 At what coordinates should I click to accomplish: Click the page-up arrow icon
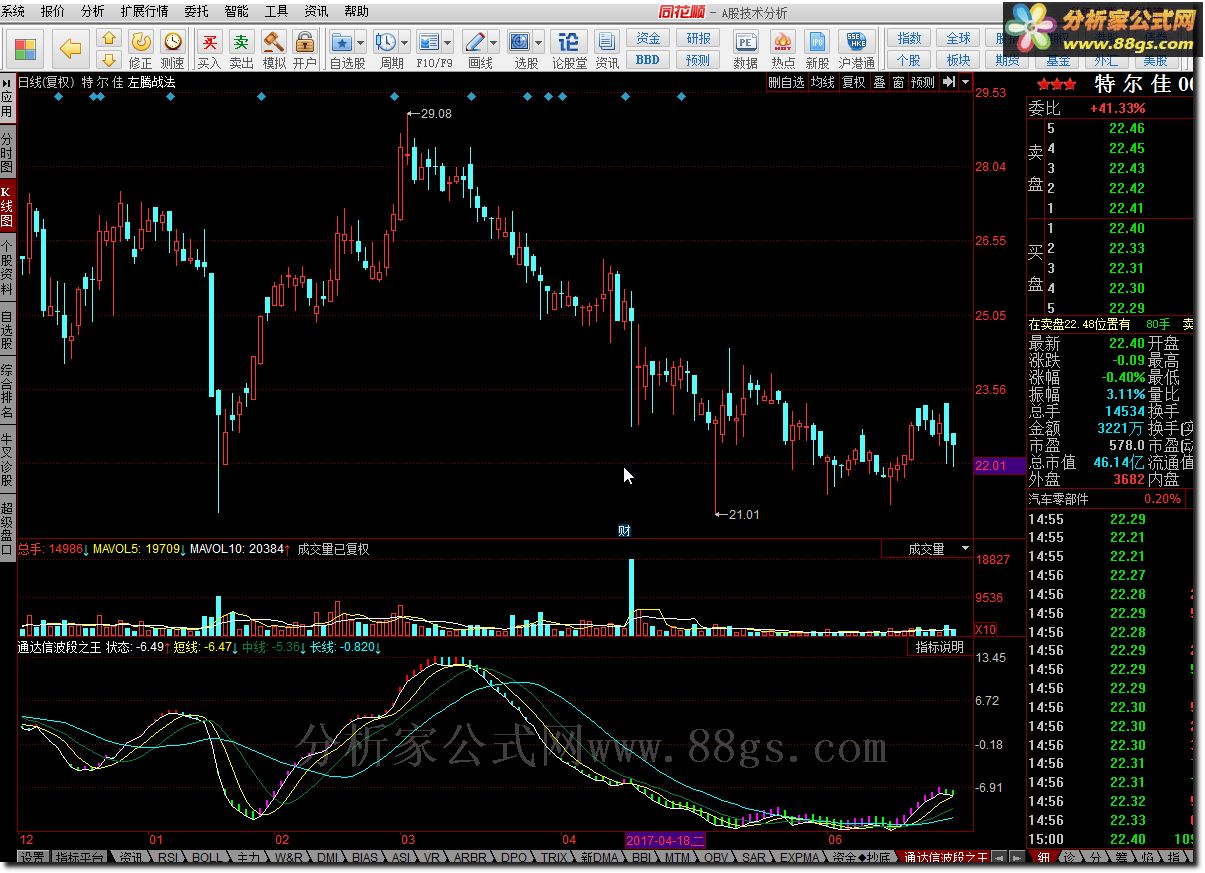[x=109, y=38]
